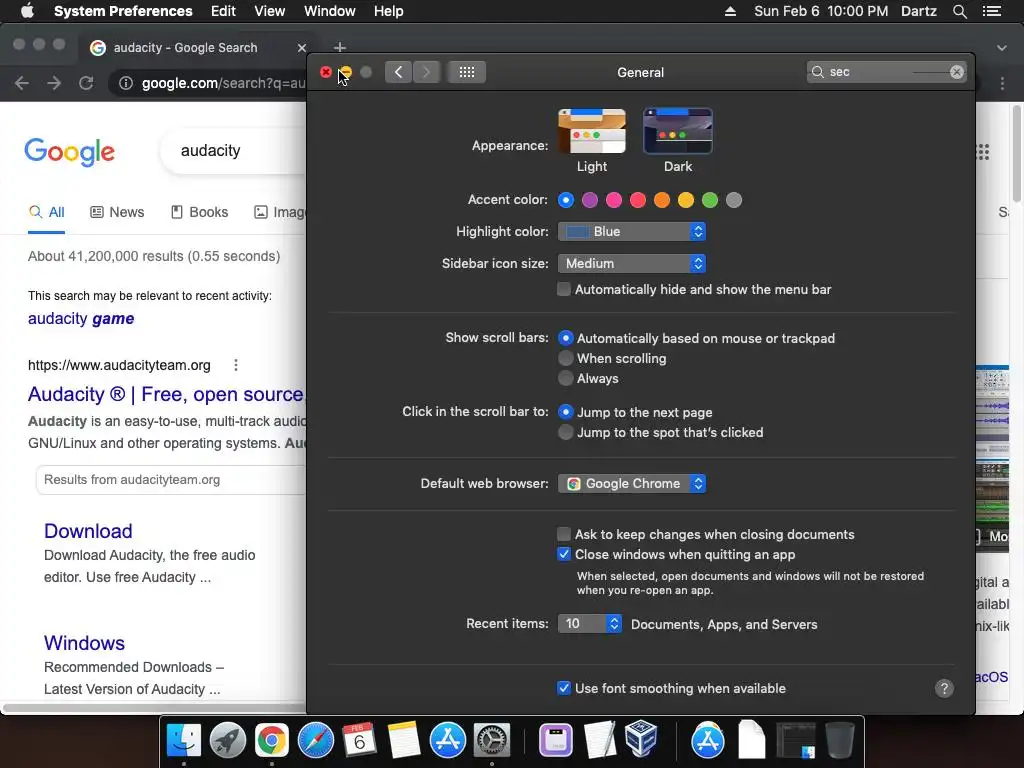Open the Default web browser dropdown

[x=632, y=484]
